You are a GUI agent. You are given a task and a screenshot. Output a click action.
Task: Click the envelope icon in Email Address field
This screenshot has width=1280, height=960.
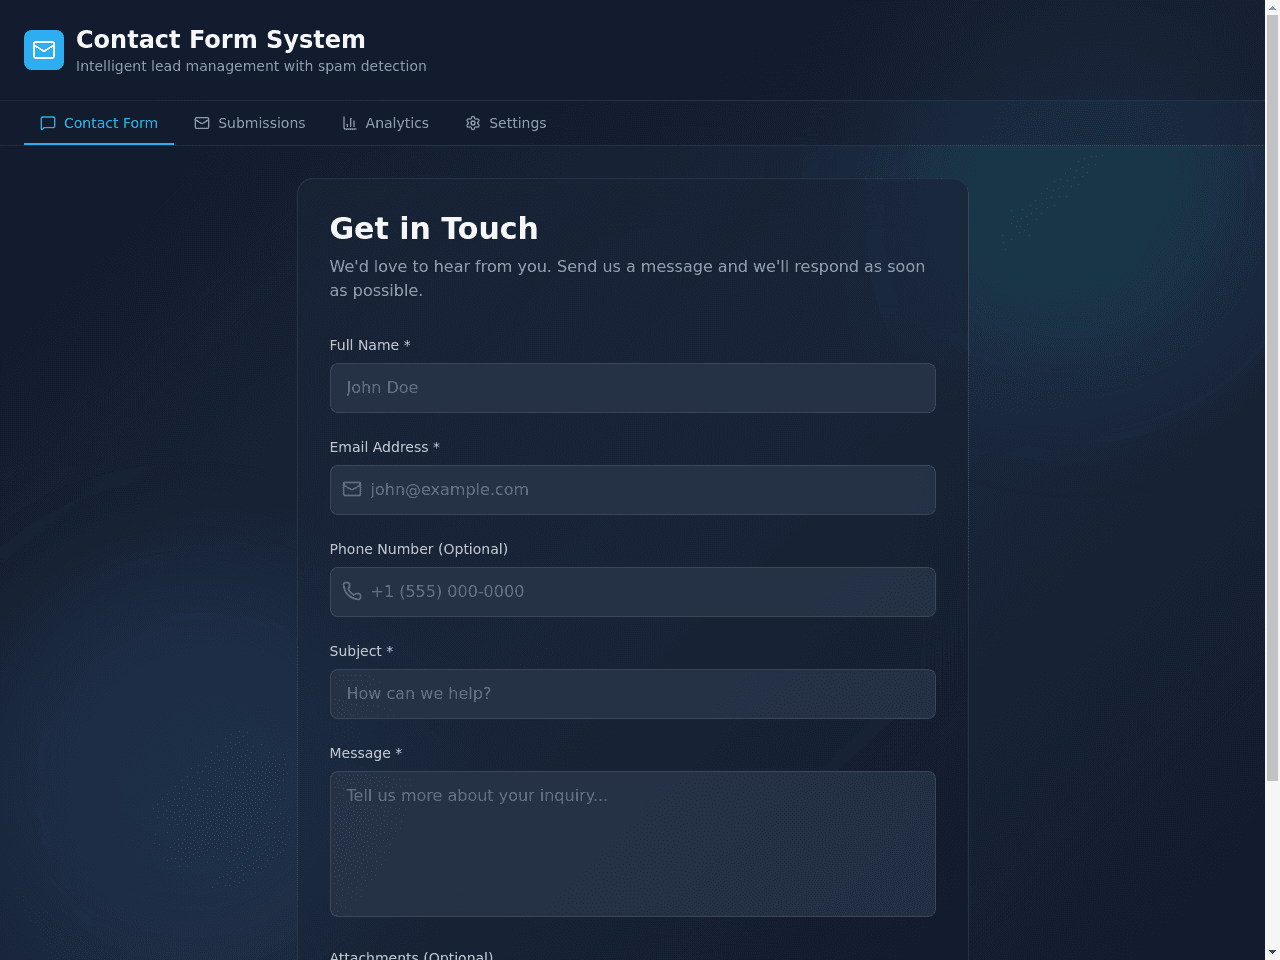(x=352, y=489)
